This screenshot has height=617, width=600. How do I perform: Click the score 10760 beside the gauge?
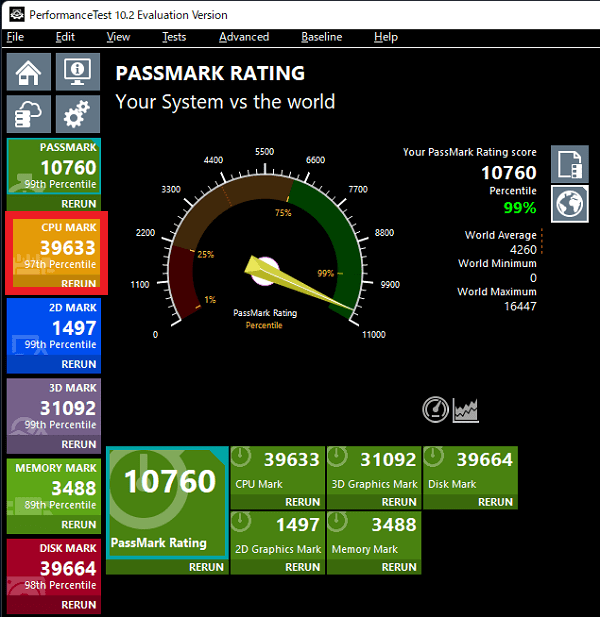pyautogui.click(x=509, y=172)
